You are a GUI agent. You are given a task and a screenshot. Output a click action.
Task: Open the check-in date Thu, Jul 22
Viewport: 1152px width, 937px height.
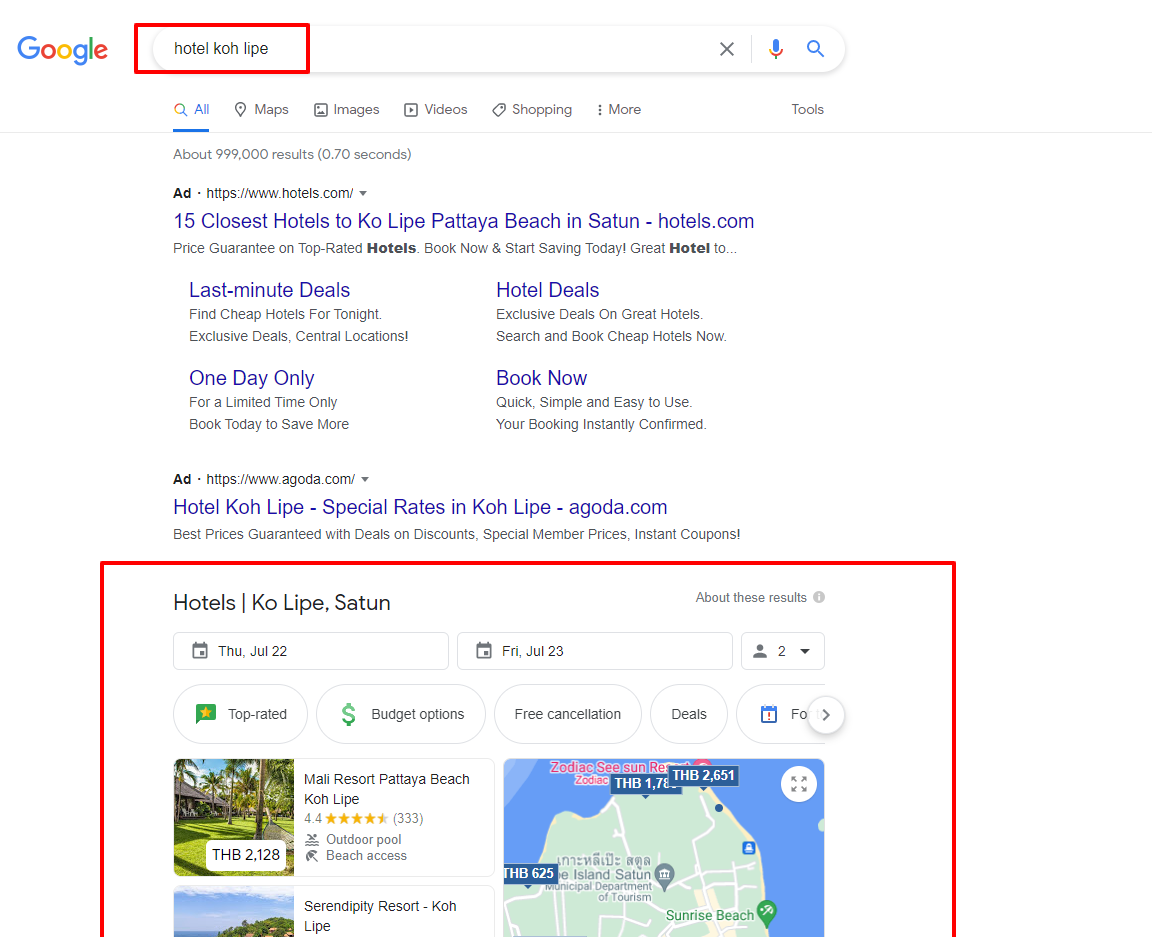click(x=311, y=651)
